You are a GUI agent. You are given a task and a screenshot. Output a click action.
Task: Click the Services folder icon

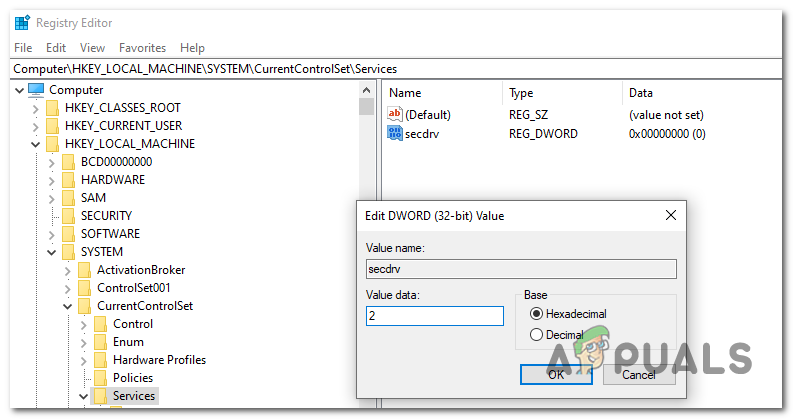pos(101,396)
